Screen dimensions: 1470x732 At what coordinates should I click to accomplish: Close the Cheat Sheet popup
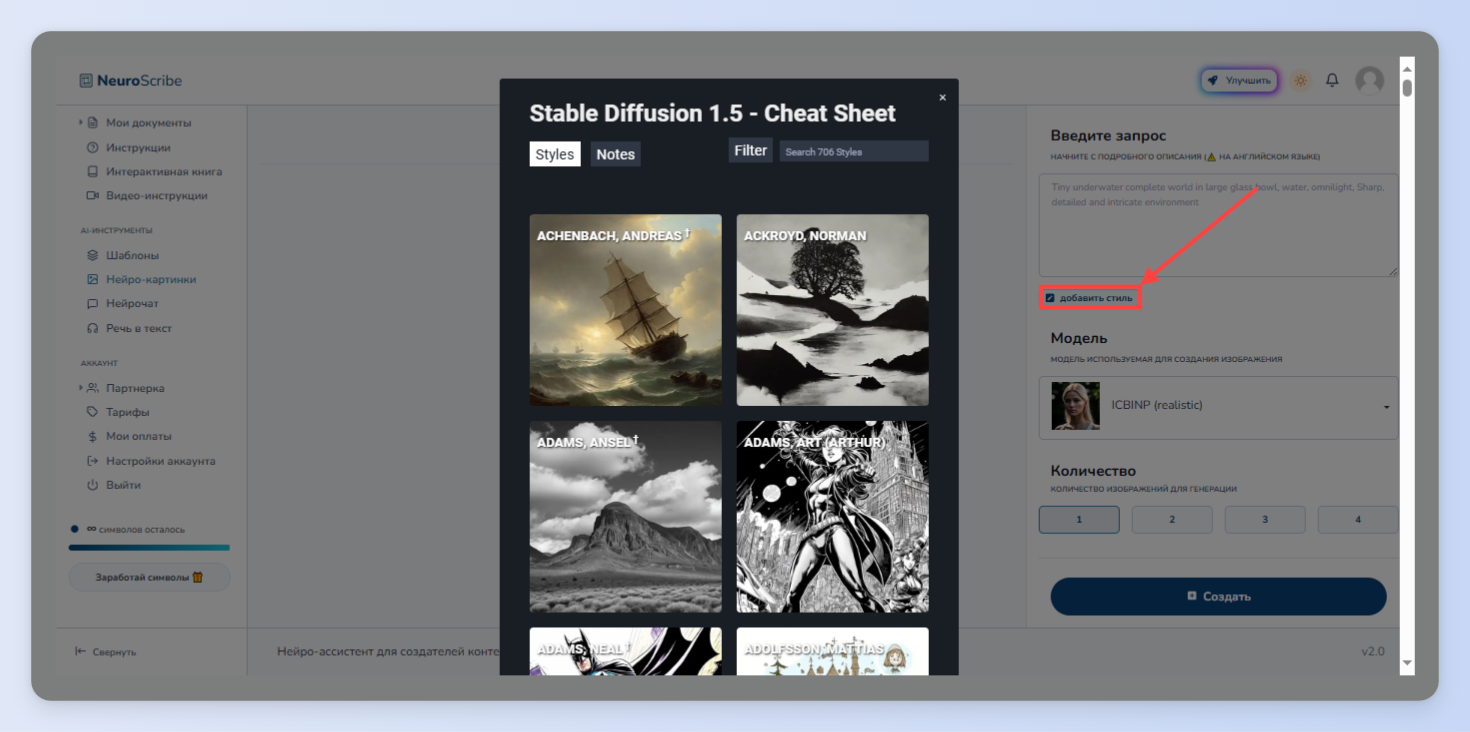[942, 97]
